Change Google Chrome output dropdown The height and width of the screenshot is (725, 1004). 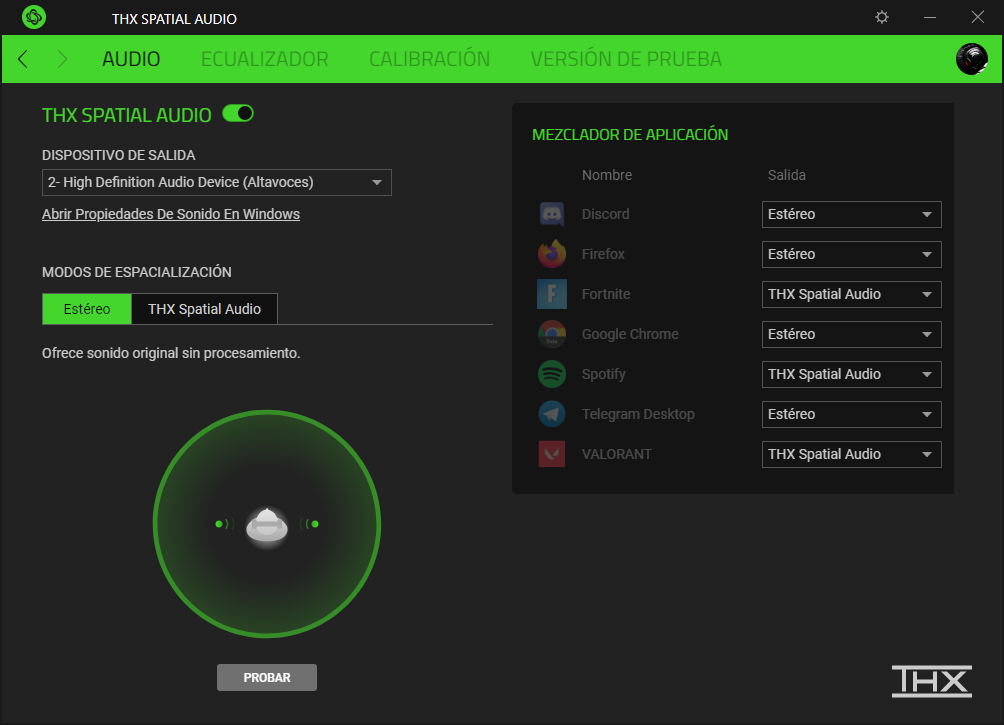(852, 334)
